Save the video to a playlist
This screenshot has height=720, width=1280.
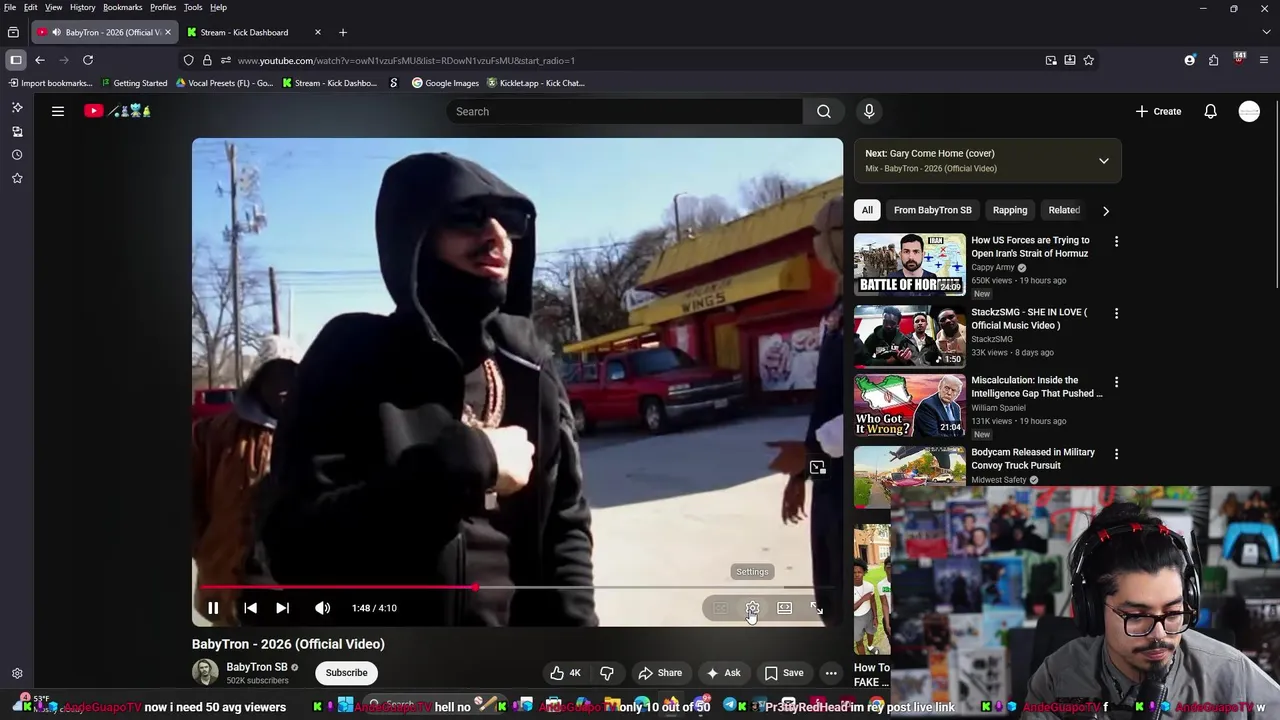pyautogui.click(x=784, y=673)
